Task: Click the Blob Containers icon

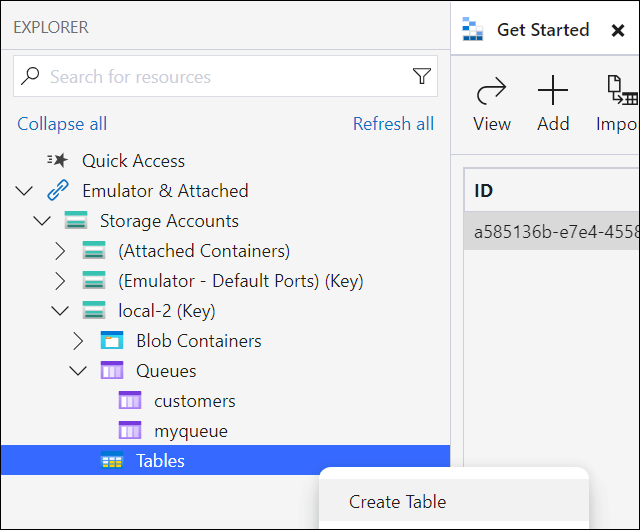Action: 112,341
